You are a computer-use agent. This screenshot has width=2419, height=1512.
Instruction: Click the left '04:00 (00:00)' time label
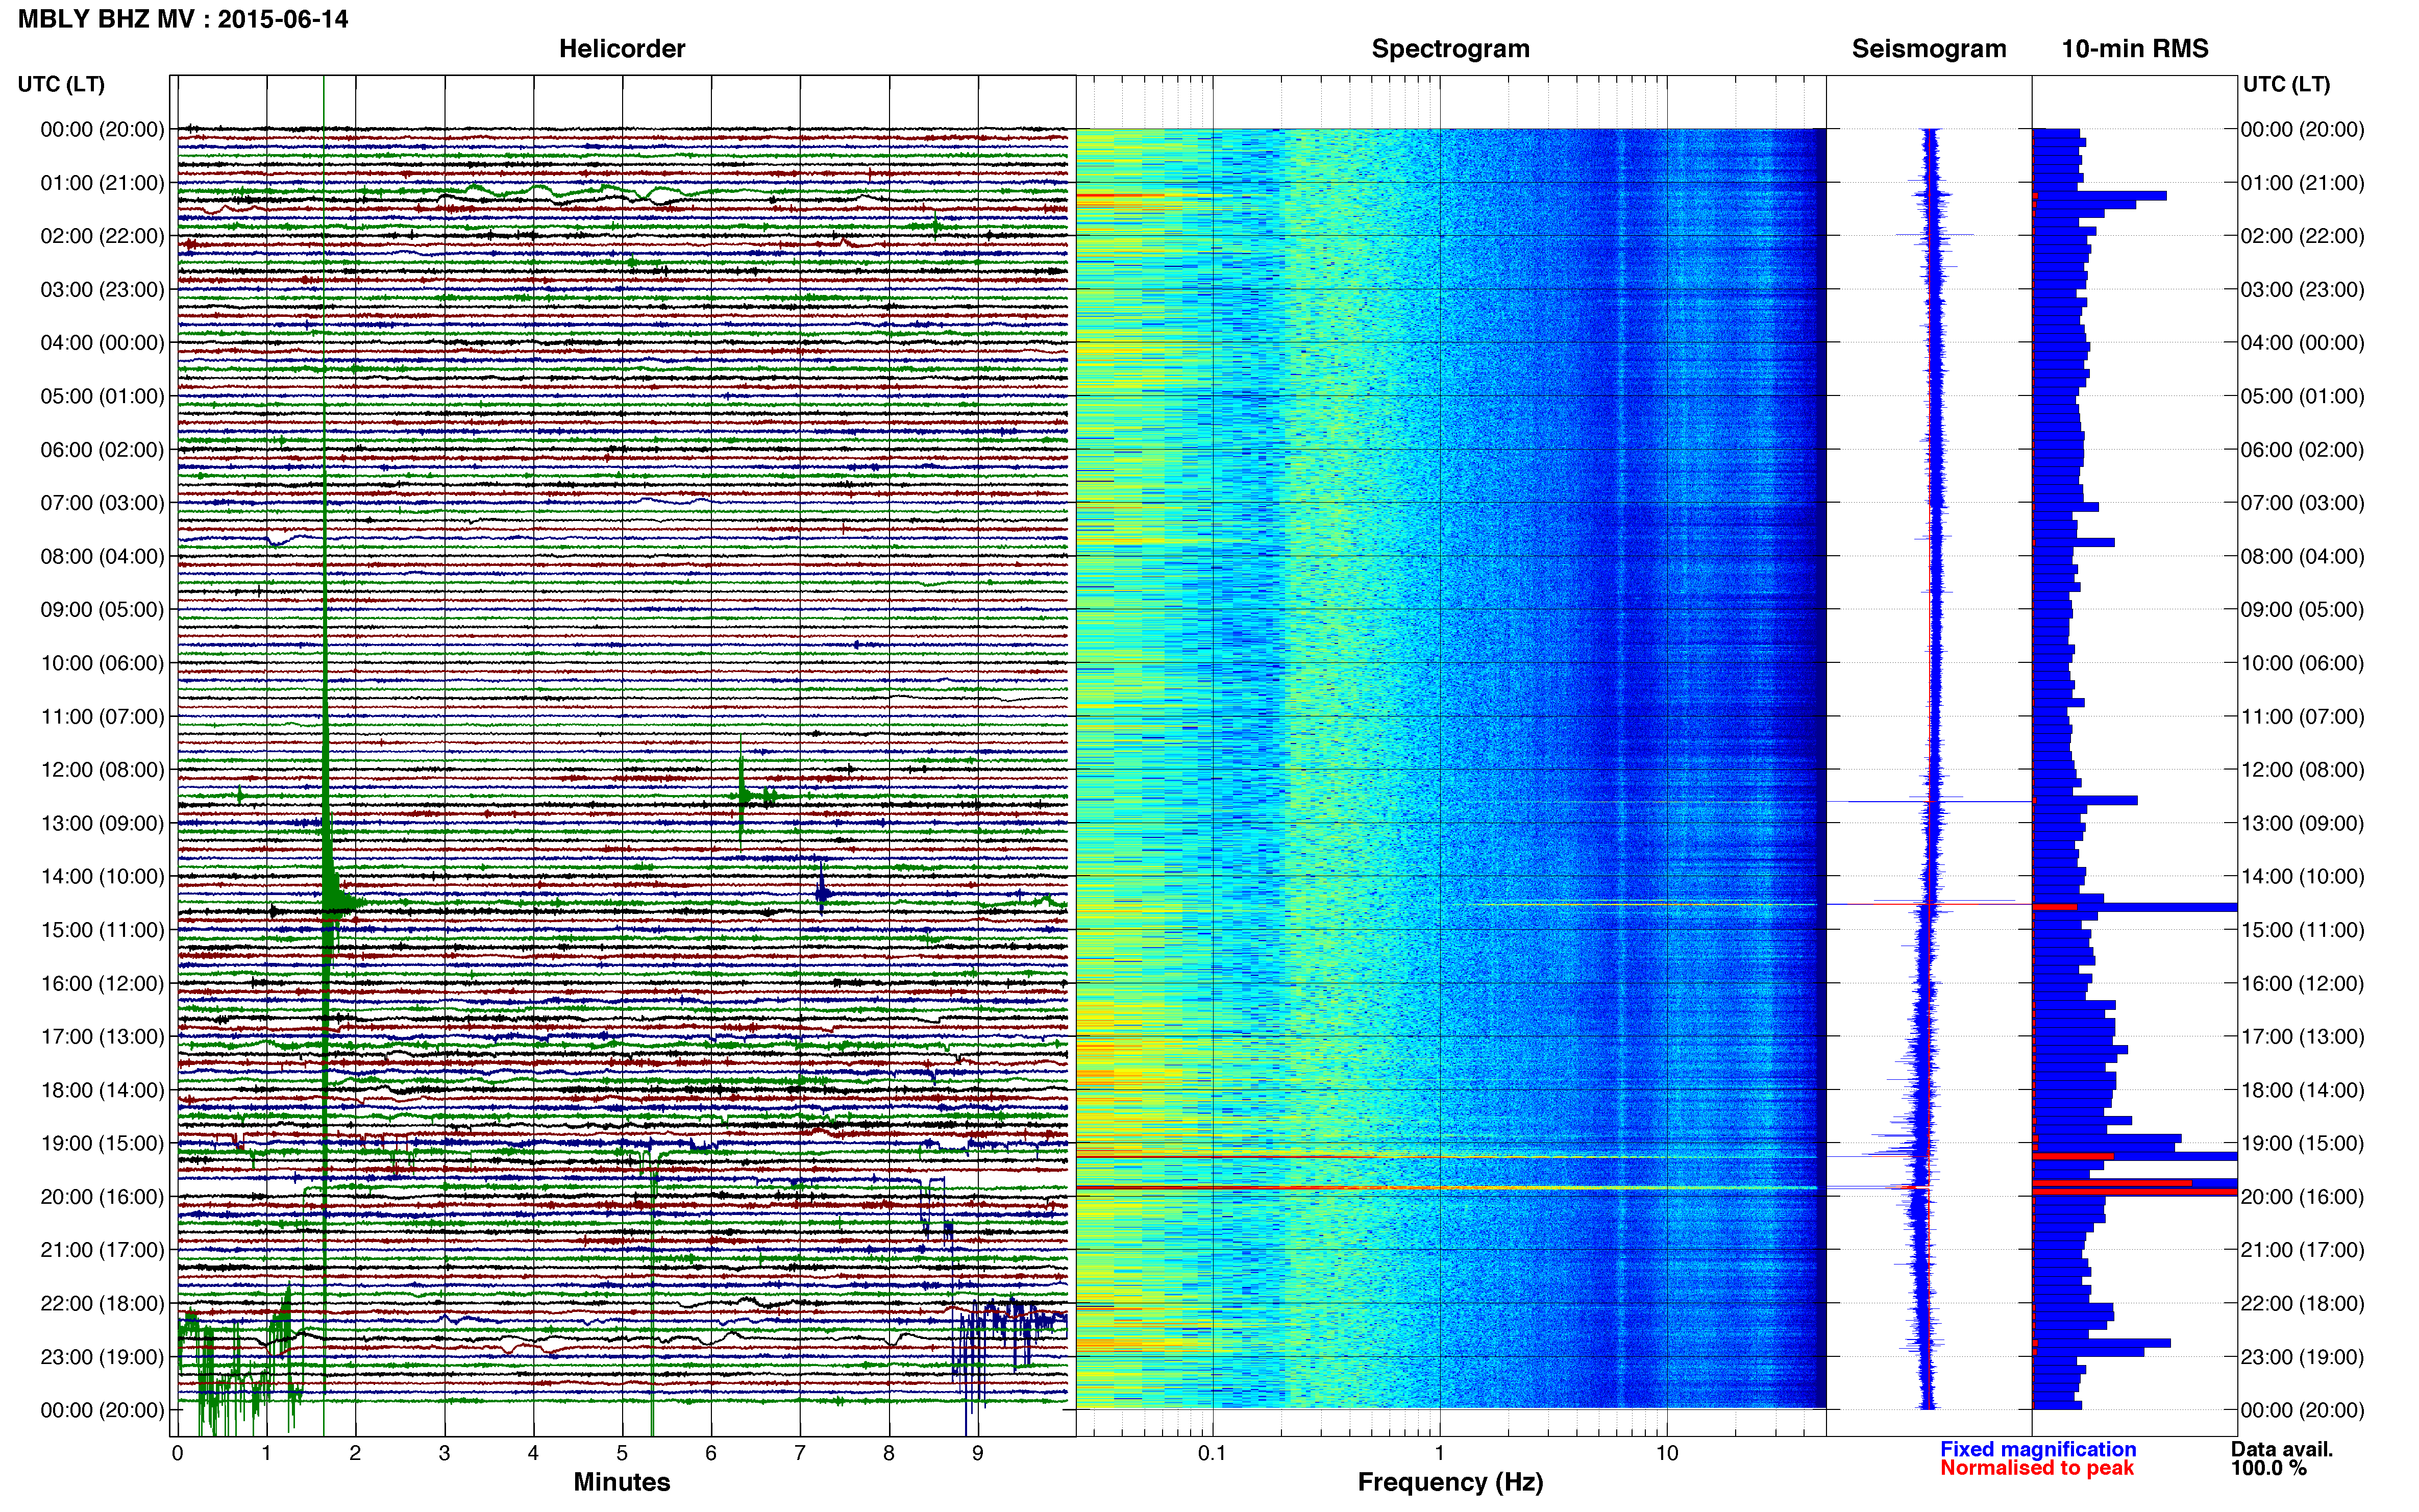(x=102, y=343)
